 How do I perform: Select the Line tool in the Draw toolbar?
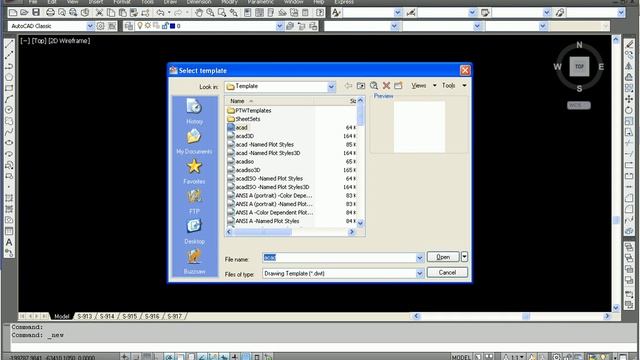click(x=9, y=44)
